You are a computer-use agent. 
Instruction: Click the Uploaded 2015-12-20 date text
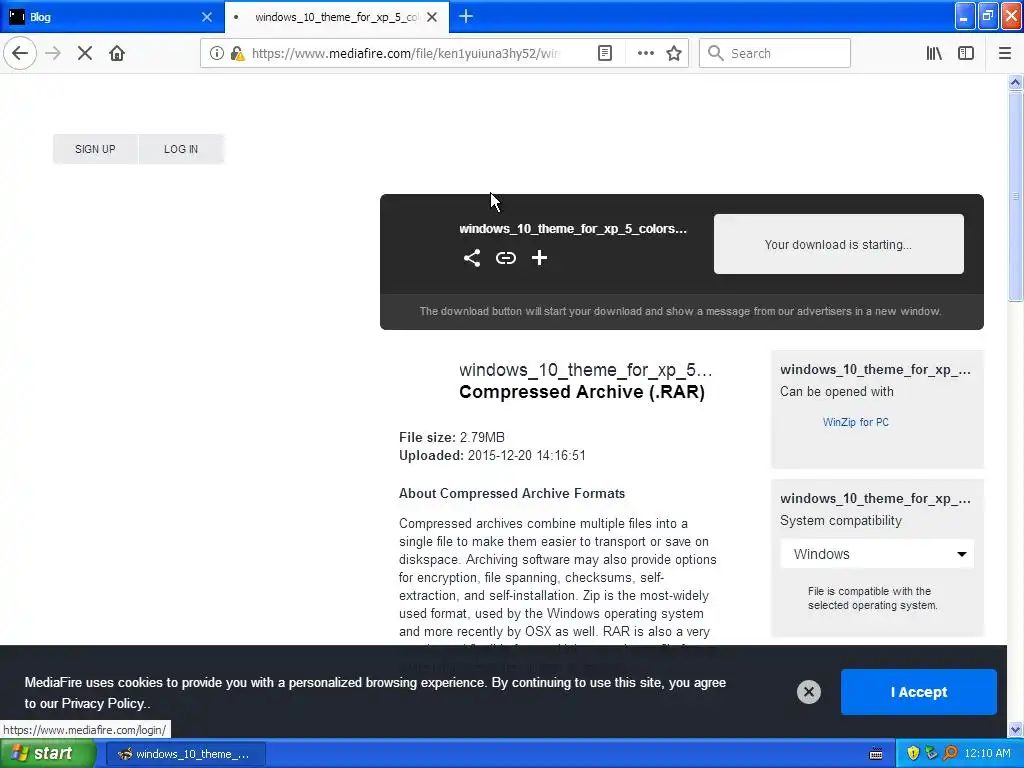pos(492,455)
